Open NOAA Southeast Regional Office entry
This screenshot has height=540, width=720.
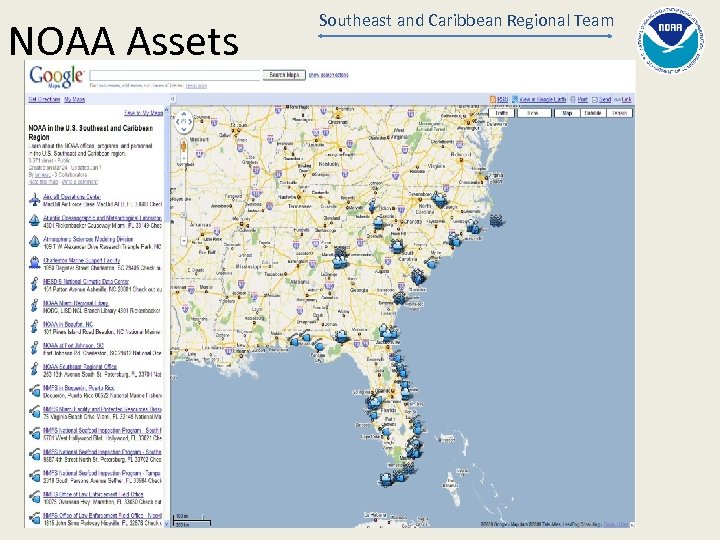(80, 366)
